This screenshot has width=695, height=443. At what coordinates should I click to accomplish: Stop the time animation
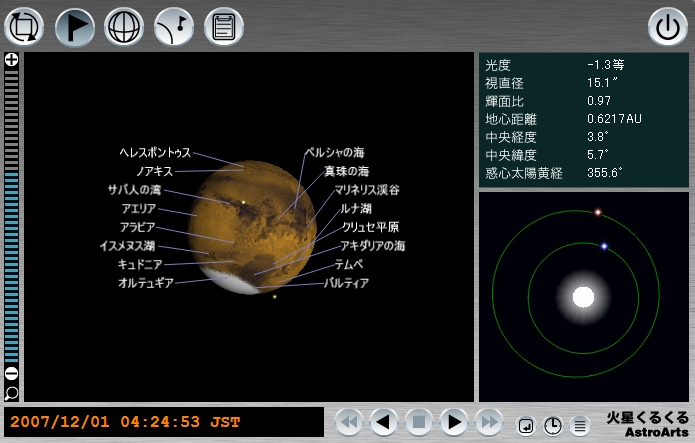[x=418, y=422]
